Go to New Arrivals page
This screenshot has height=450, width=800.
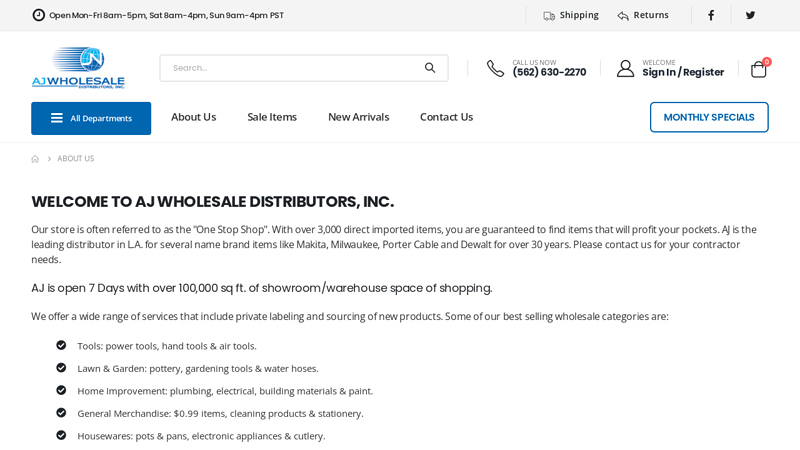pos(358,117)
